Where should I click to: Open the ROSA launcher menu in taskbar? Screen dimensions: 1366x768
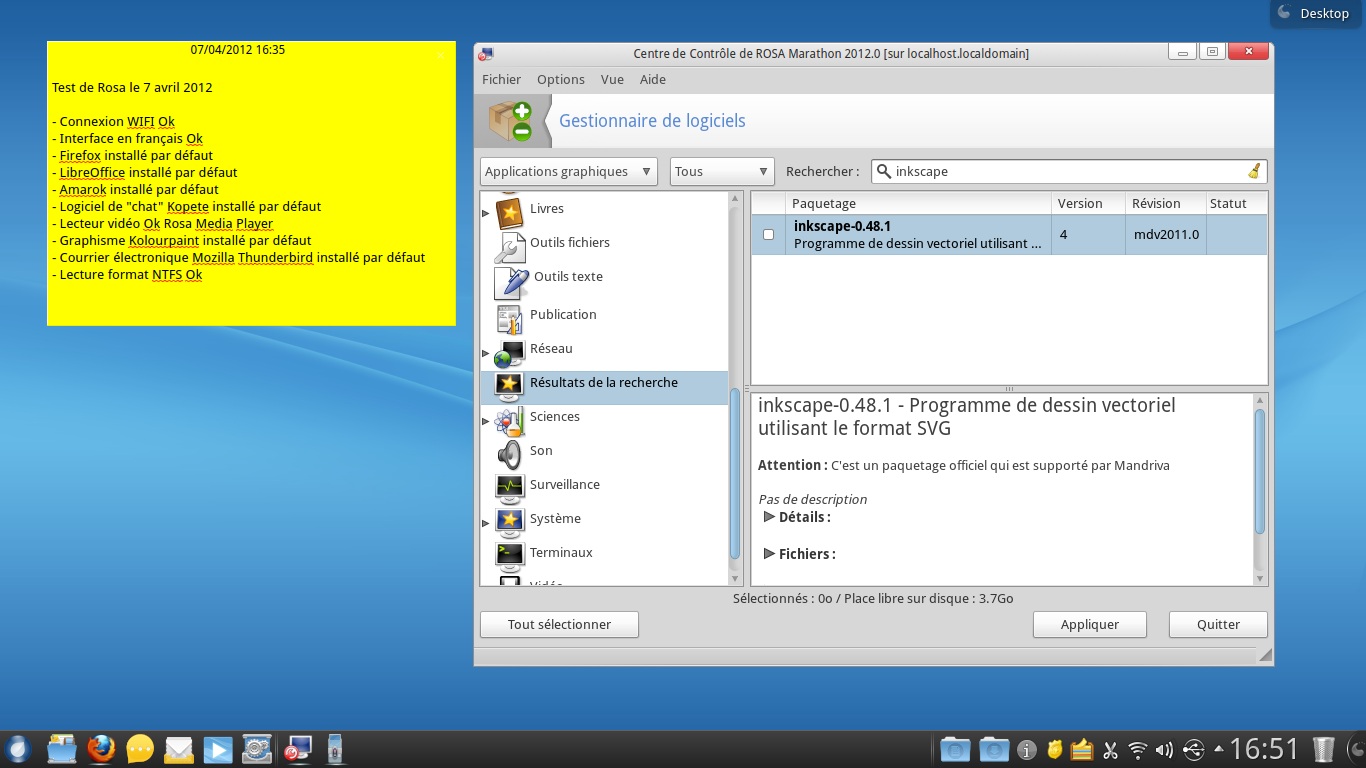[18, 748]
